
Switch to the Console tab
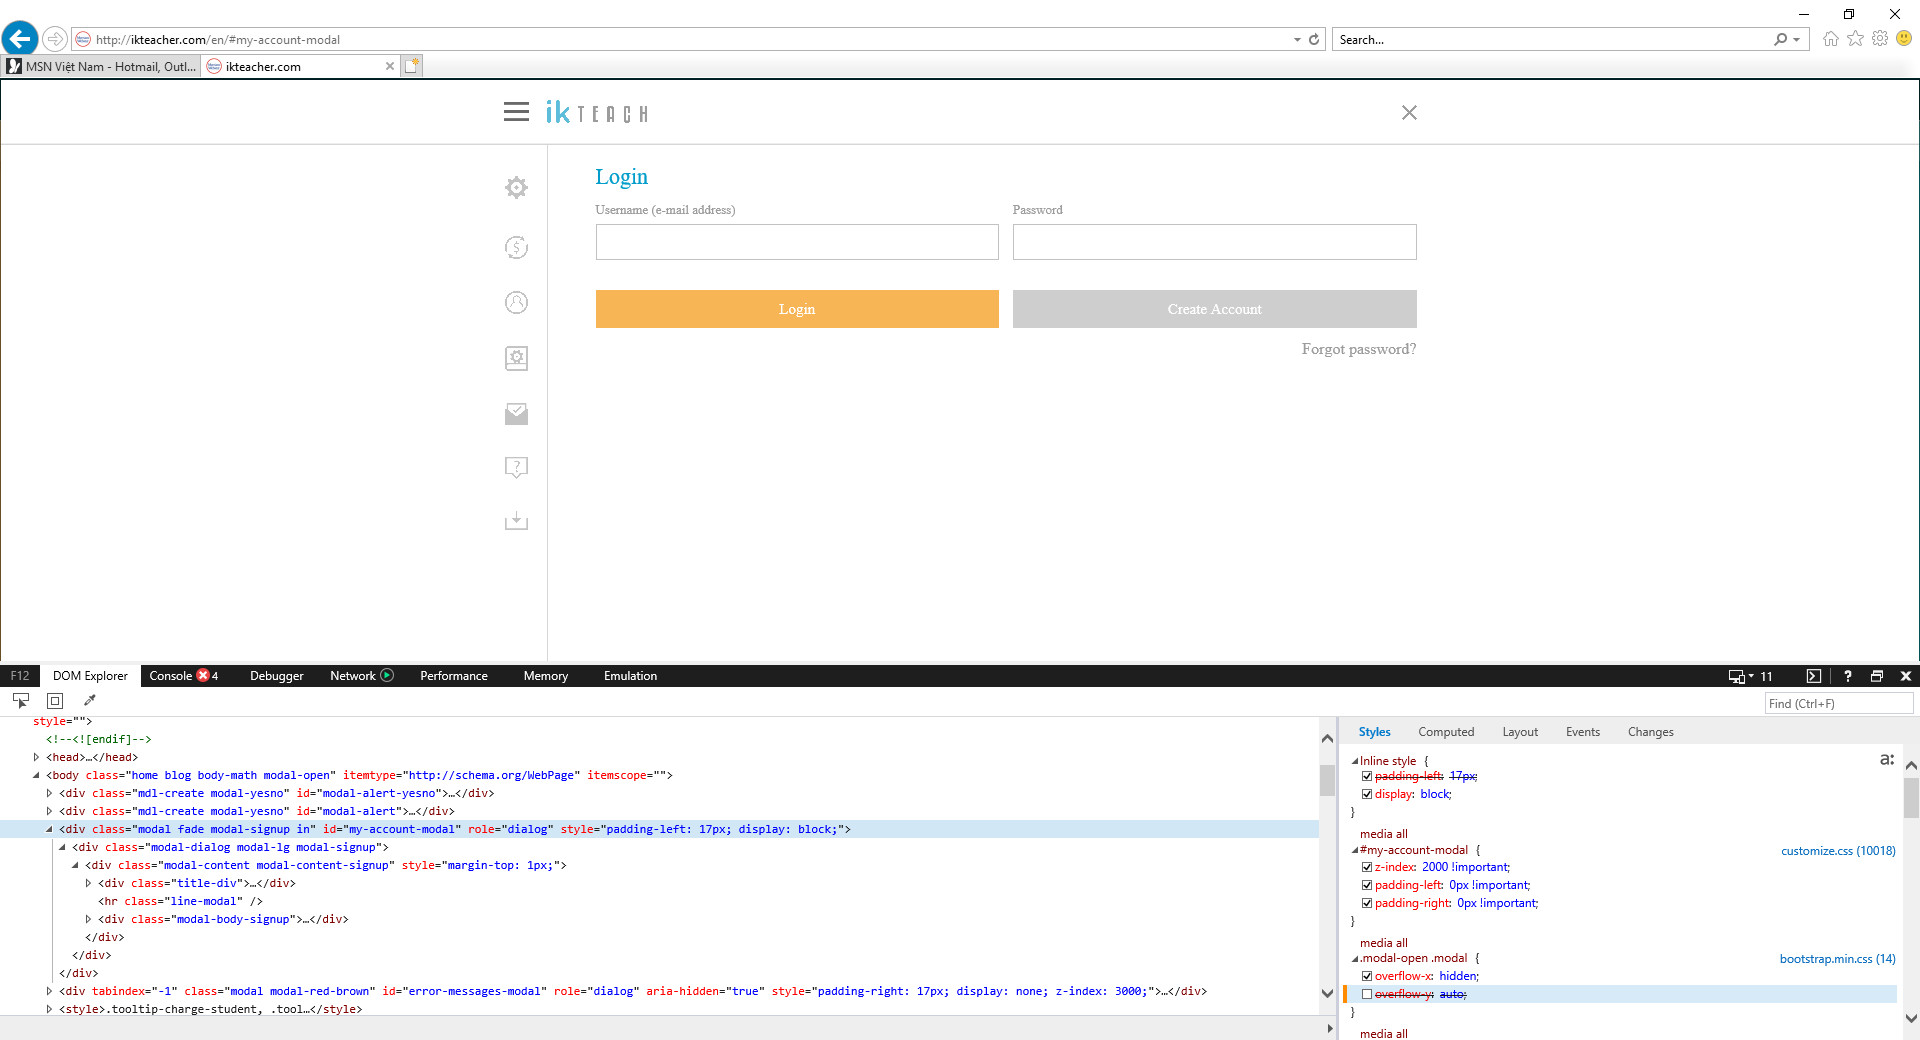(x=171, y=676)
